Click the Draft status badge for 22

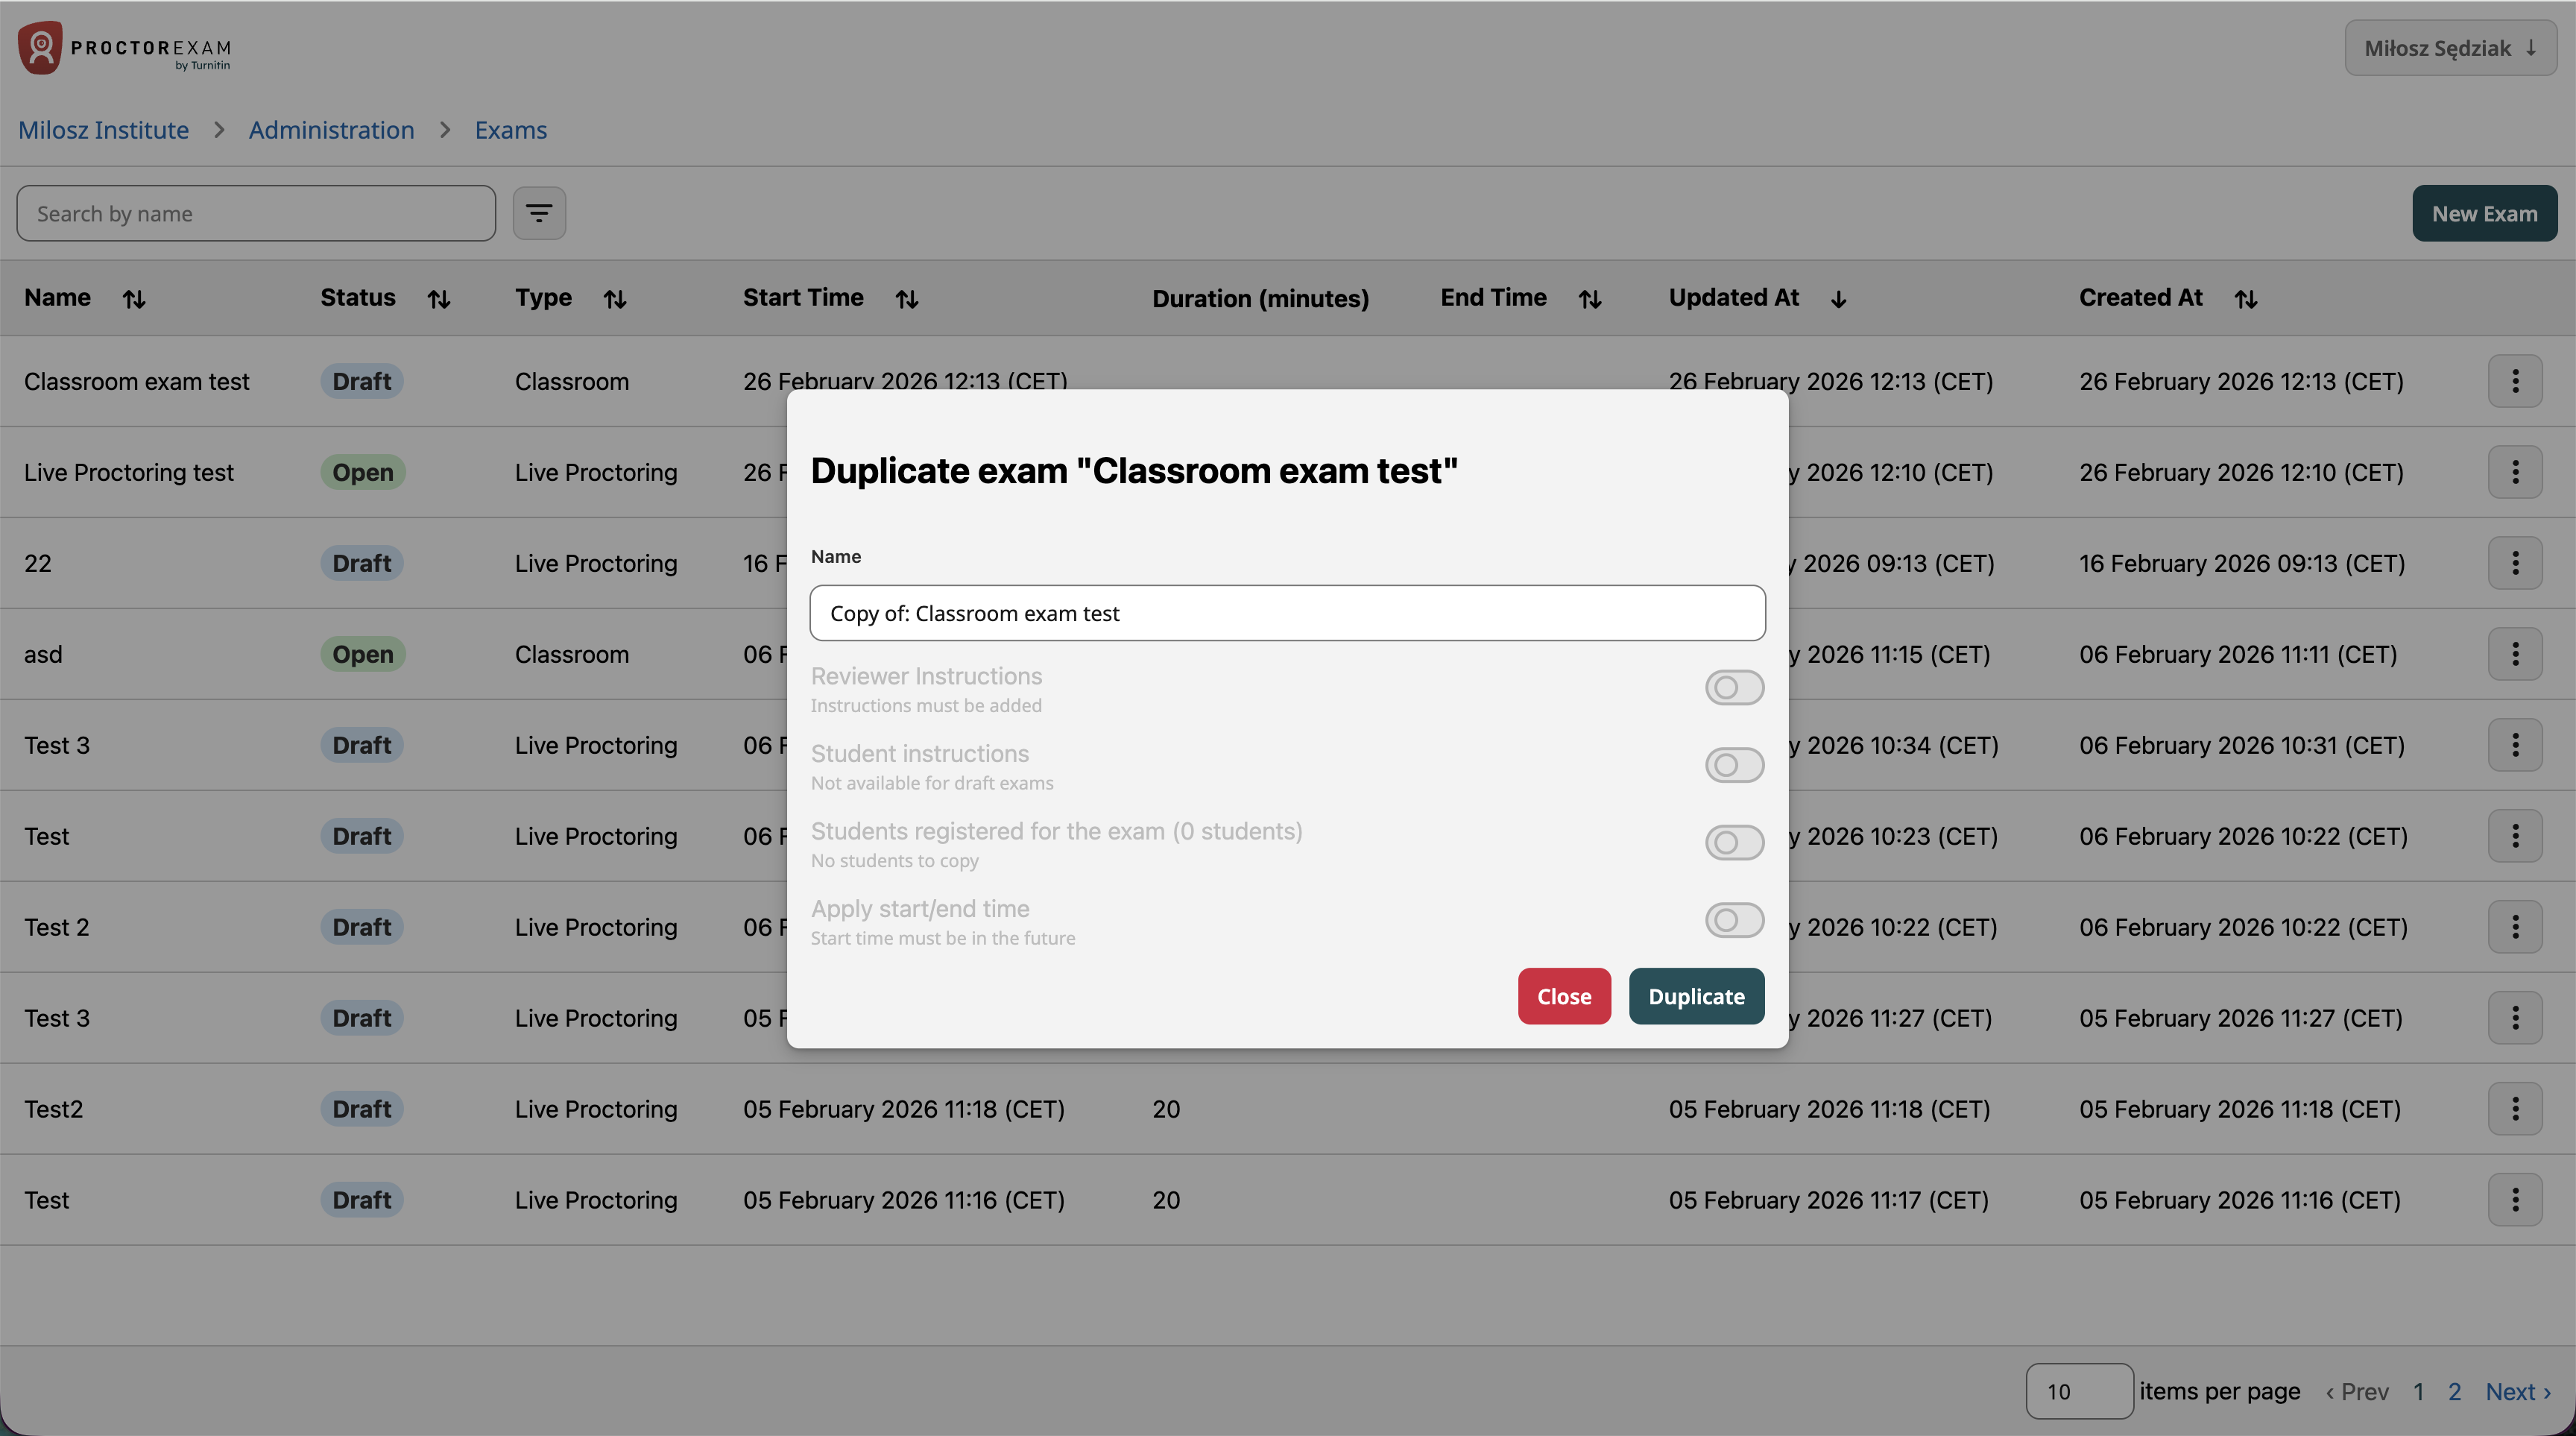(x=362, y=563)
